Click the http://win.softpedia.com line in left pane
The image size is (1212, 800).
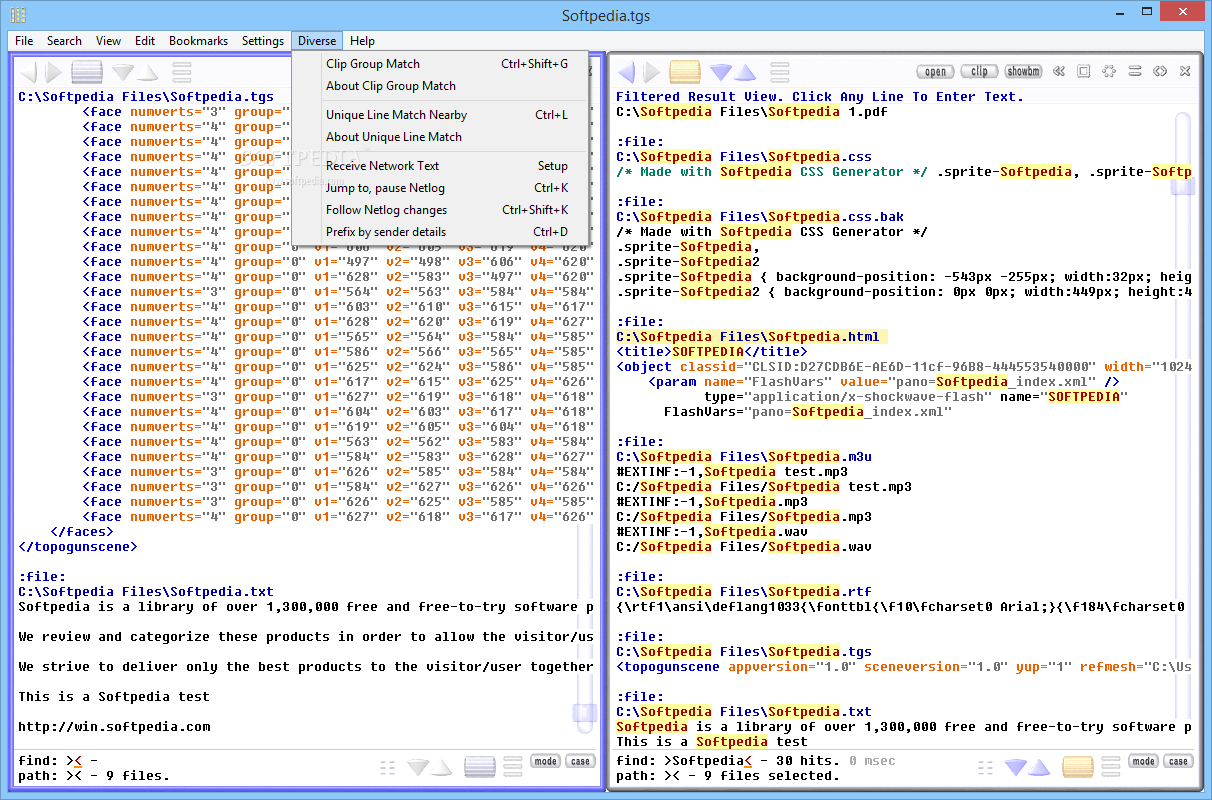(x=114, y=727)
